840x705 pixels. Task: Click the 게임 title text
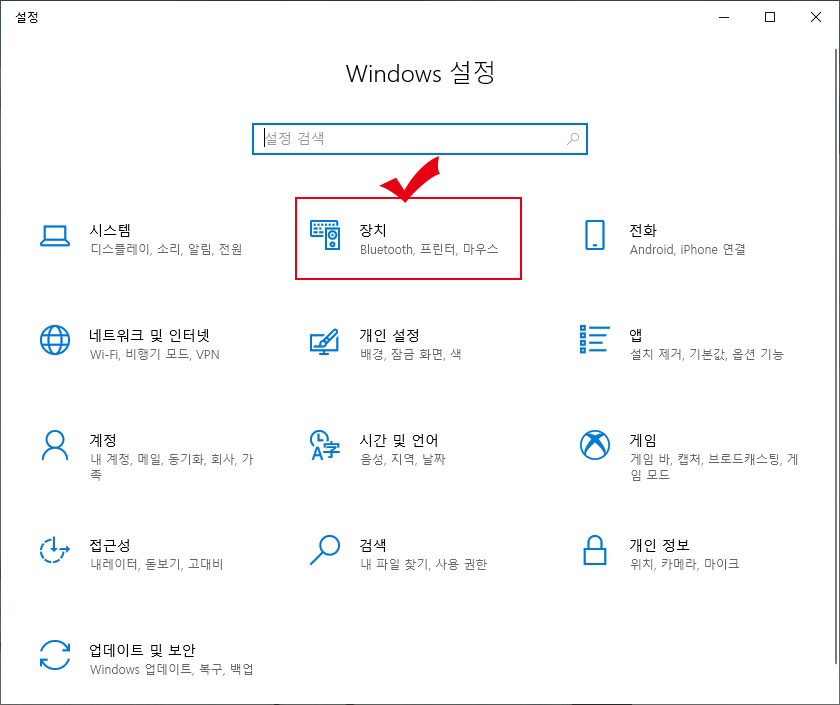click(643, 440)
